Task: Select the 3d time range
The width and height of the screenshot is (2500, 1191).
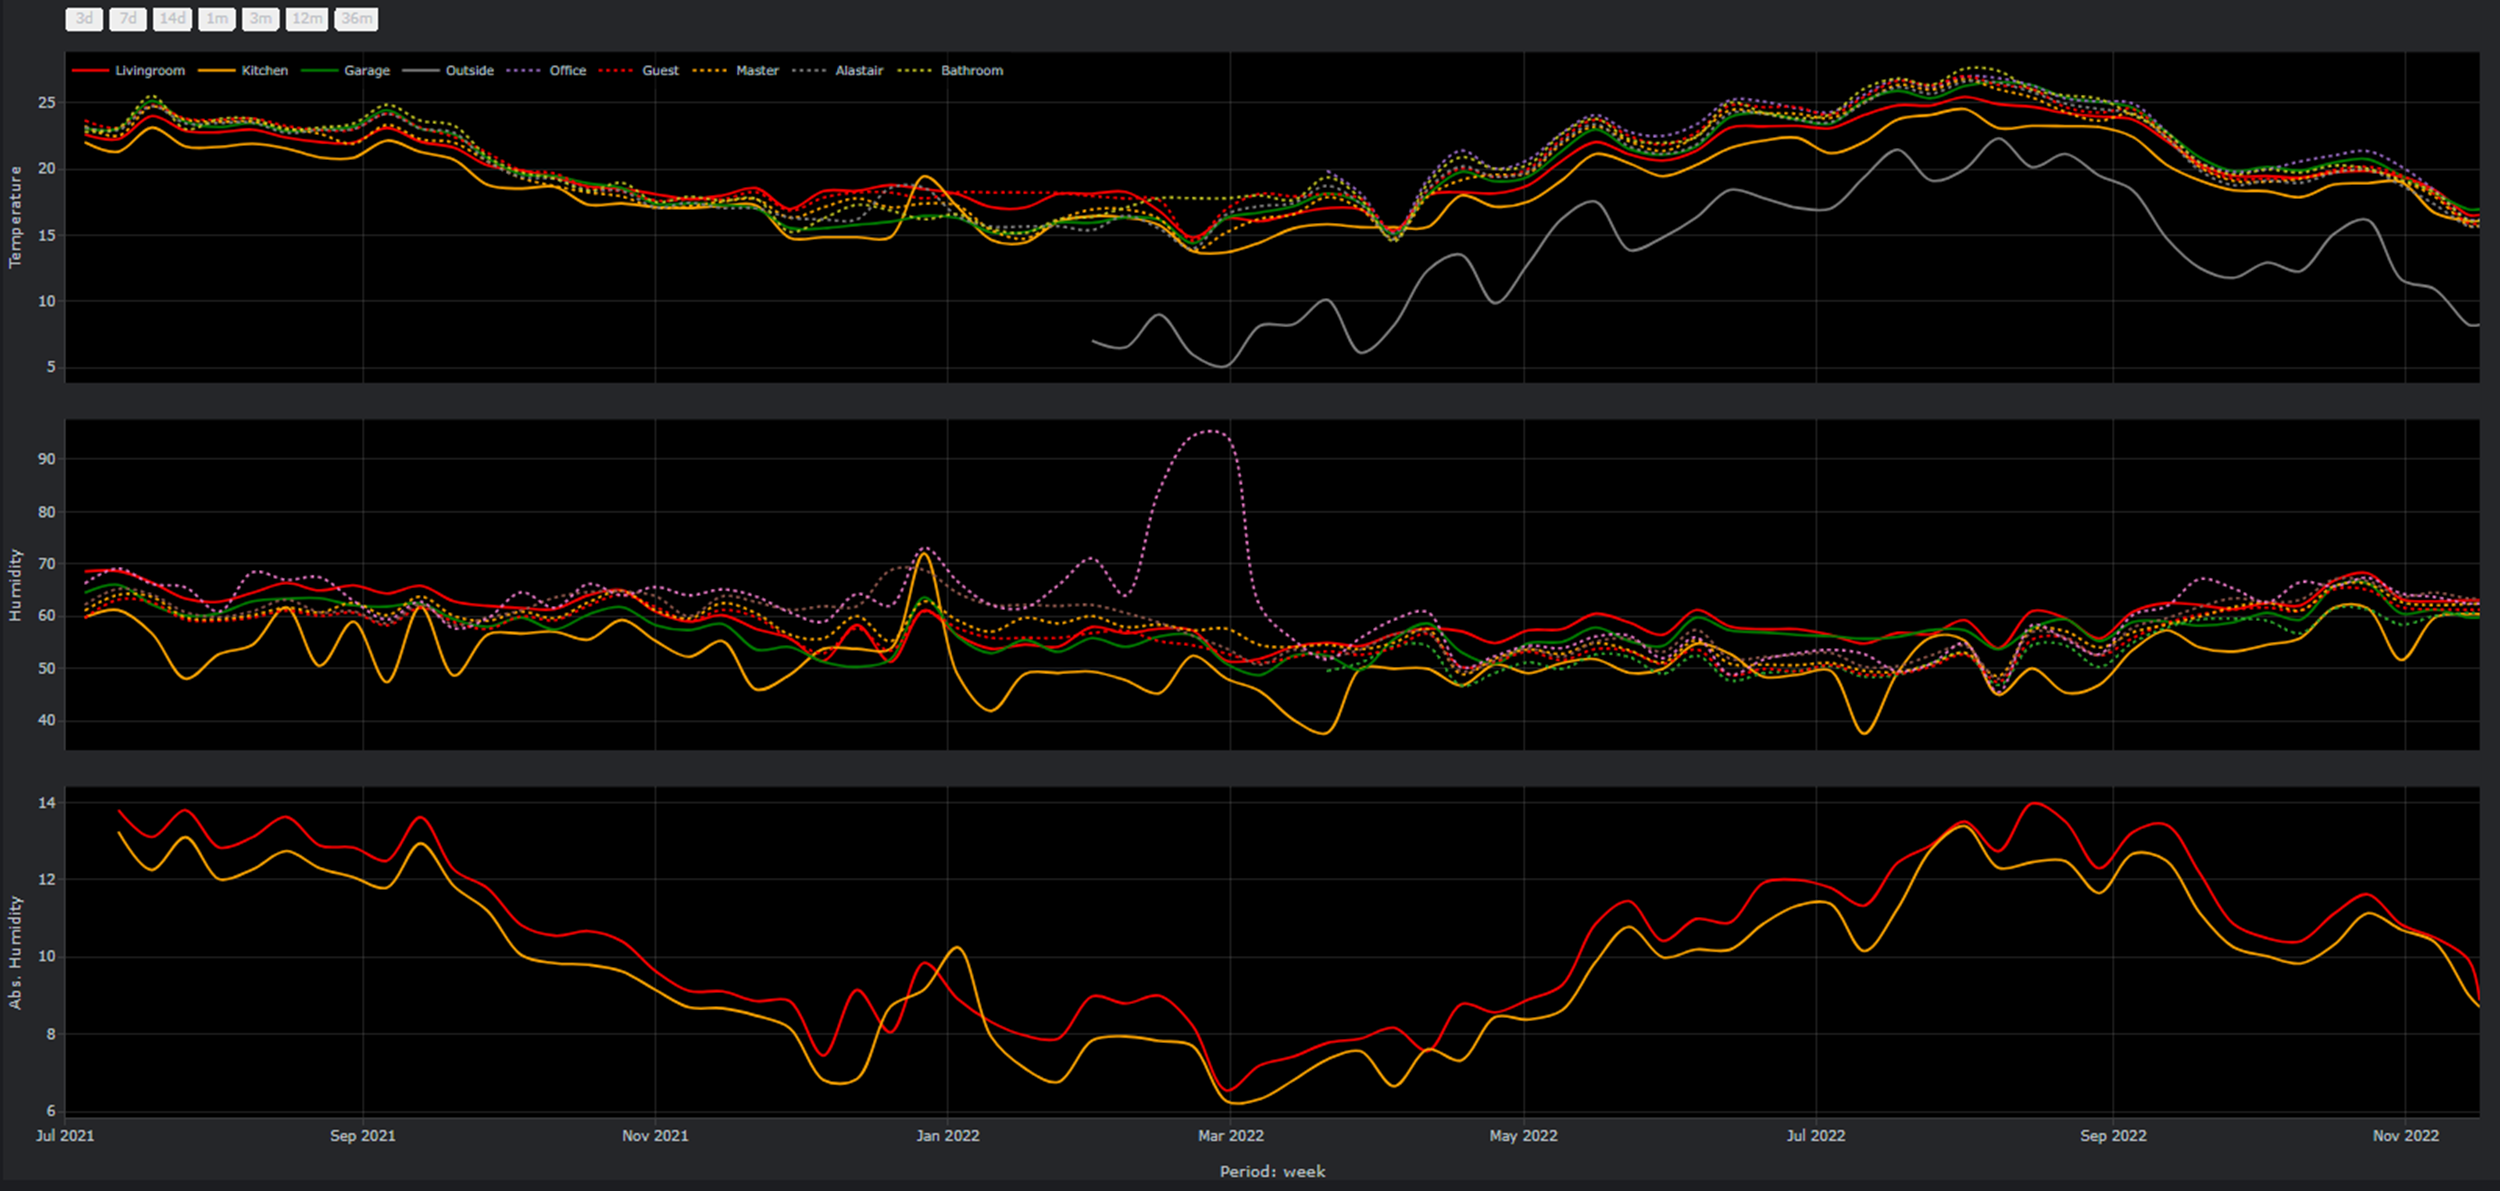Action: point(84,18)
